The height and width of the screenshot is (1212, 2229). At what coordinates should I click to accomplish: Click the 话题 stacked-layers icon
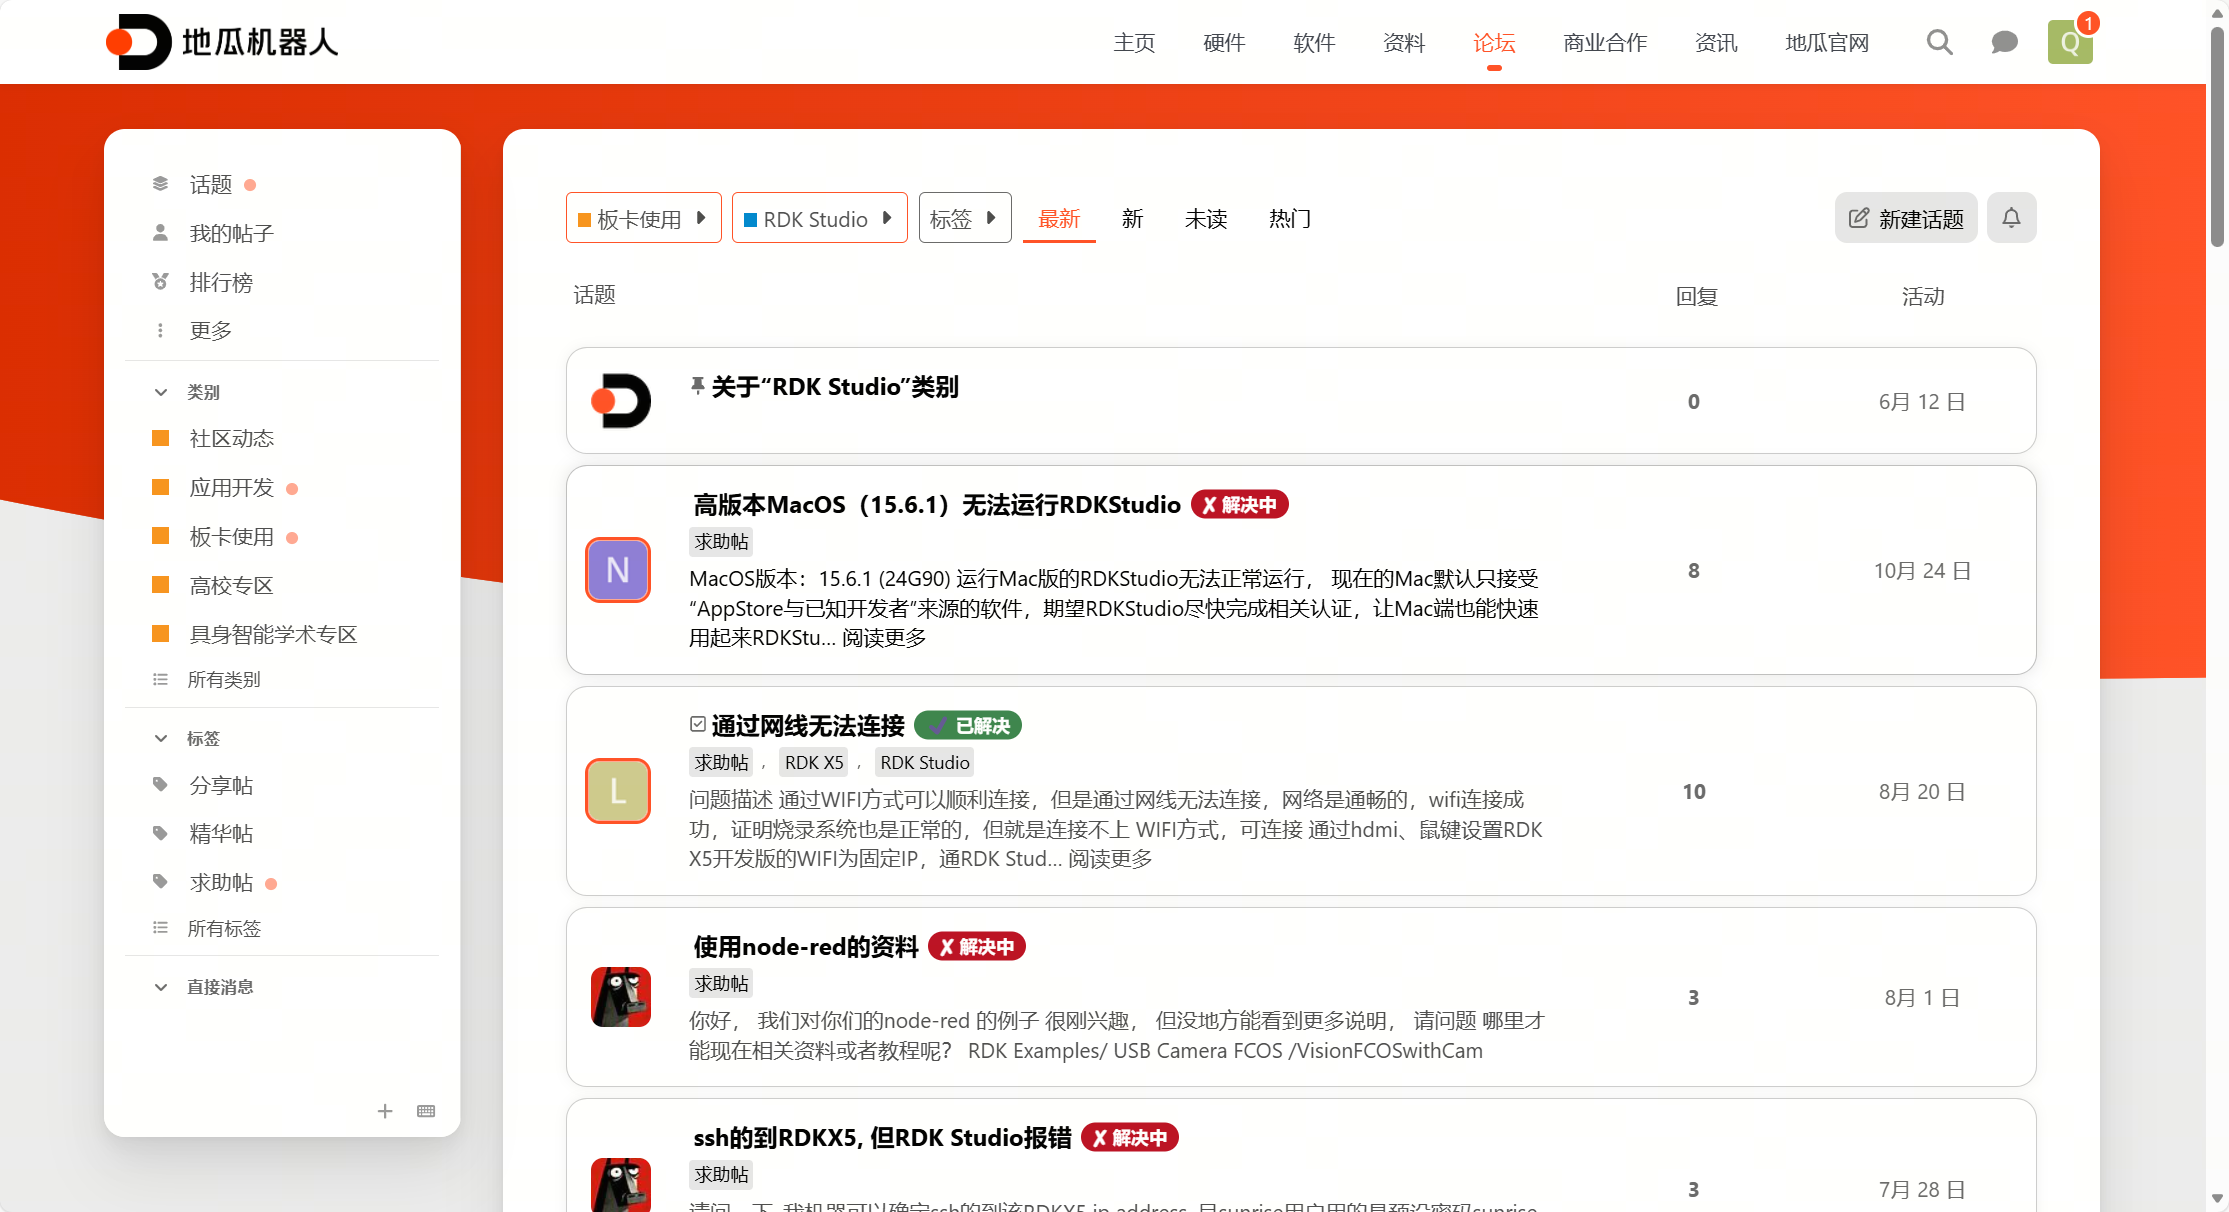tap(160, 183)
